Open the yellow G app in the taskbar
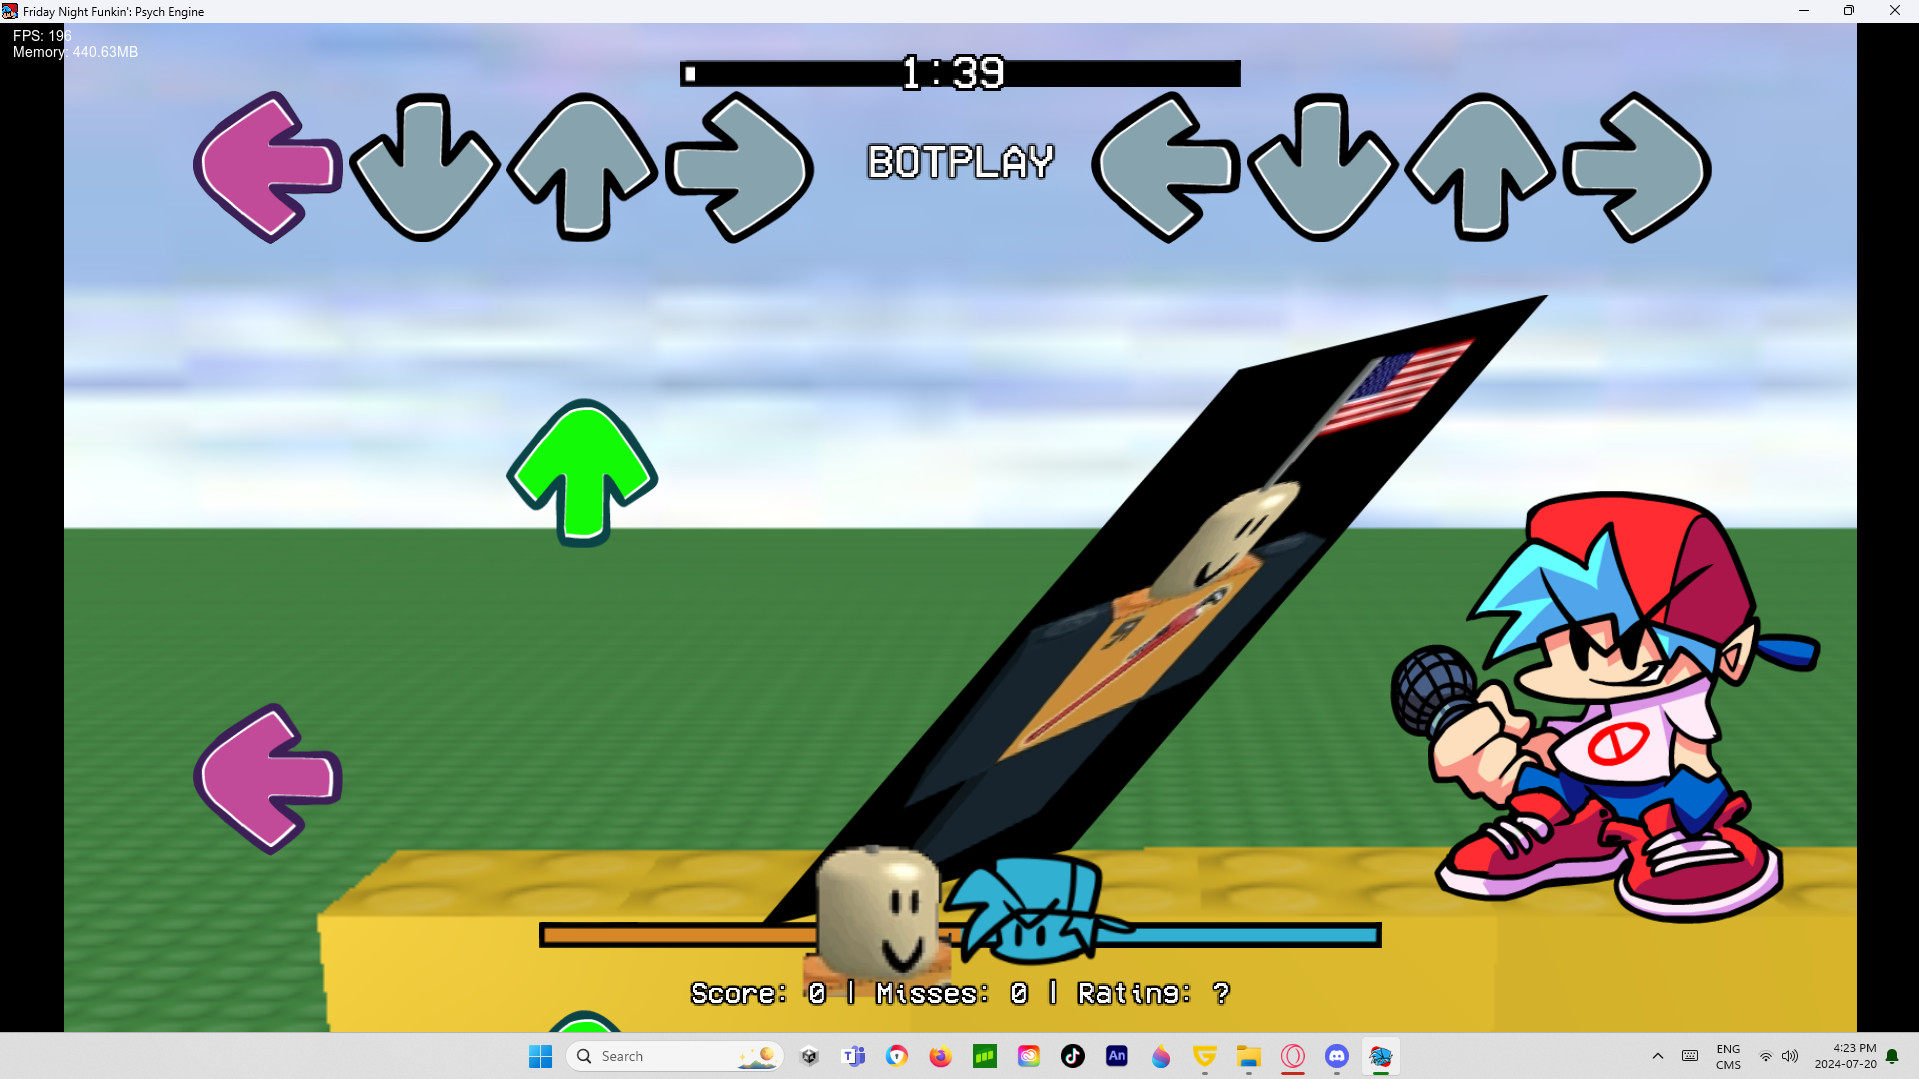The height and width of the screenshot is (1079, 1919). click(1205, 1056)
